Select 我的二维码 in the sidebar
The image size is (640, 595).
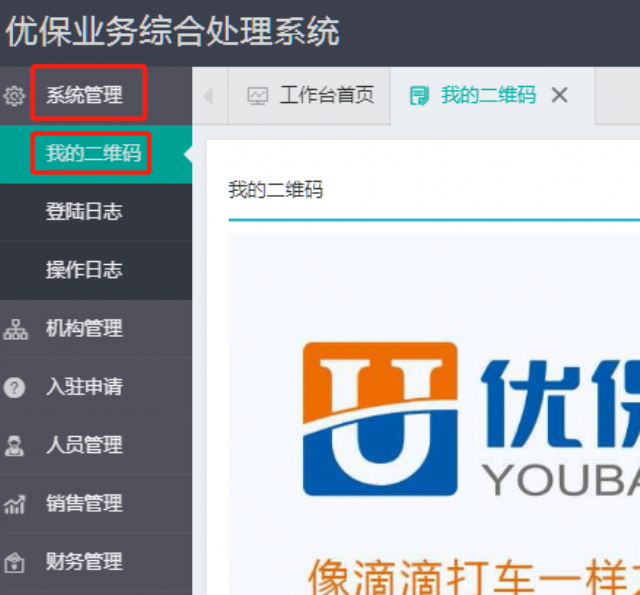tap(93, 154)
